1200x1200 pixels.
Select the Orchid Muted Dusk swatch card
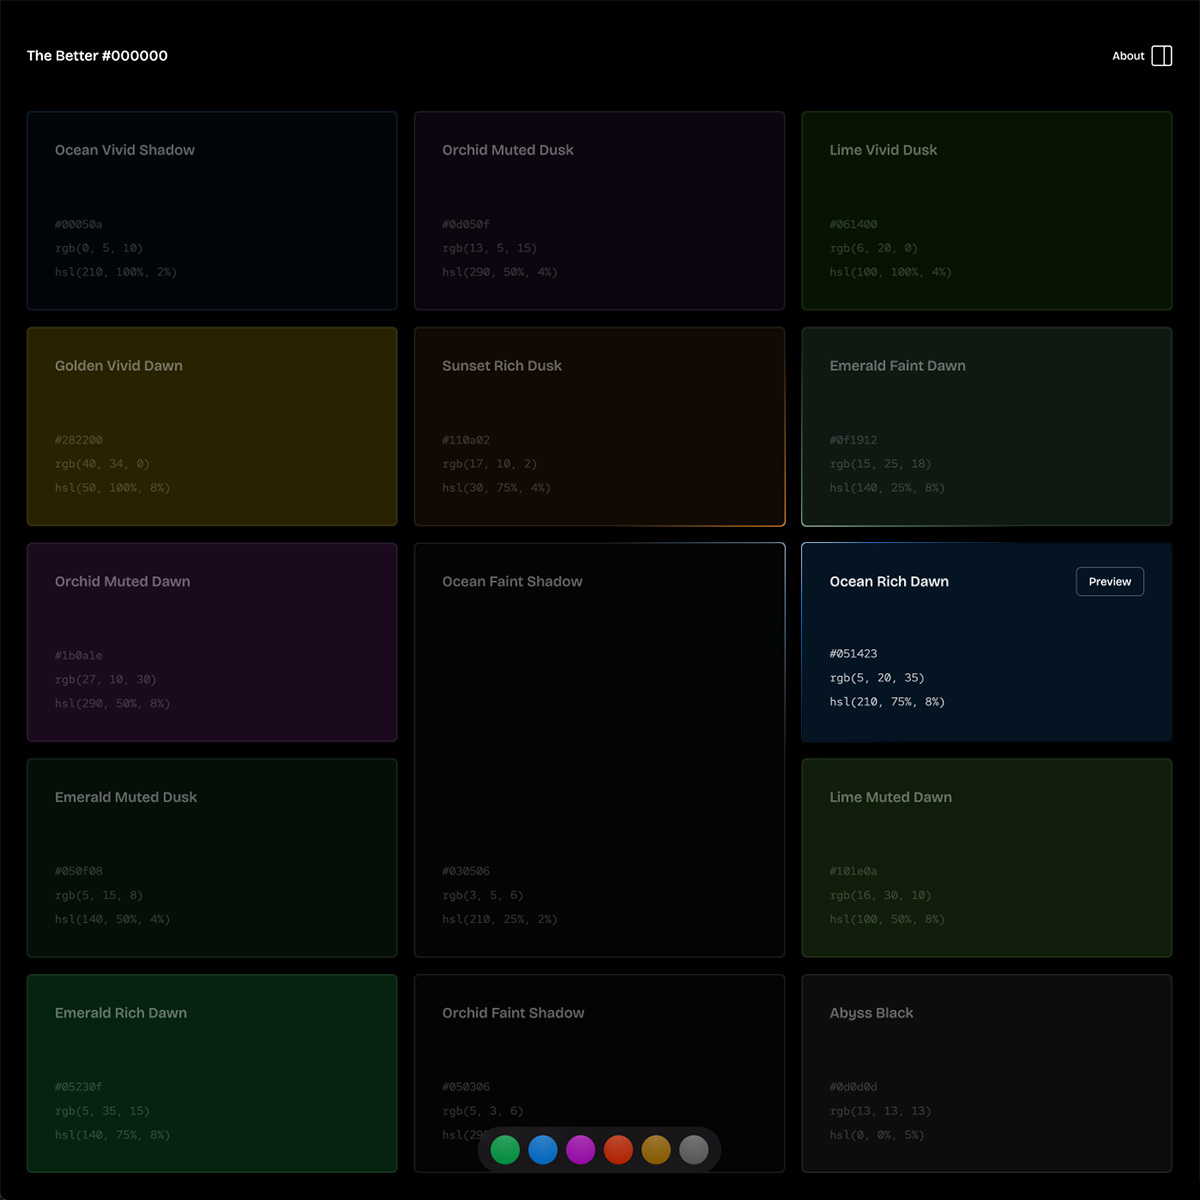point(599,210)
